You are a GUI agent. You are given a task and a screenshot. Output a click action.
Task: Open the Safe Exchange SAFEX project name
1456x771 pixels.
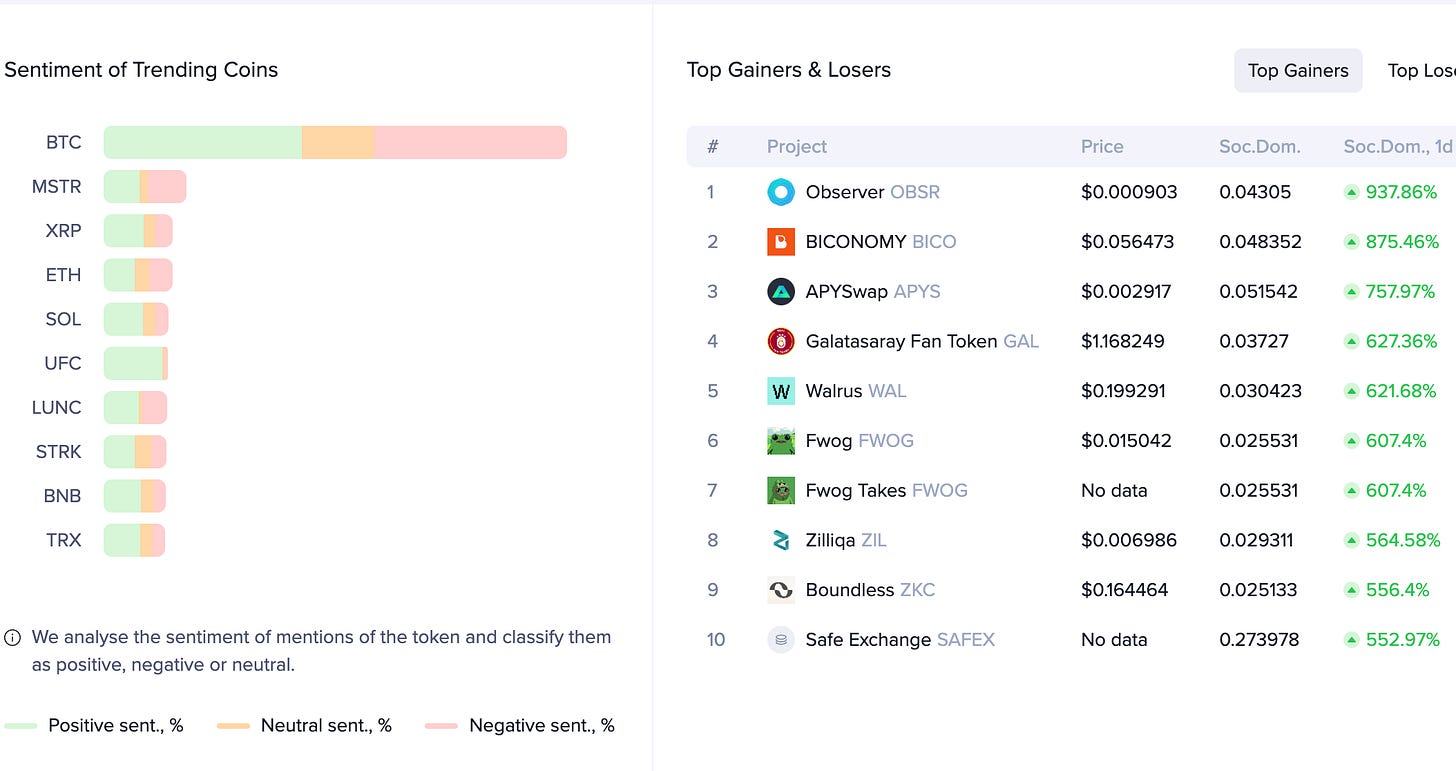[x=900, y=640]
